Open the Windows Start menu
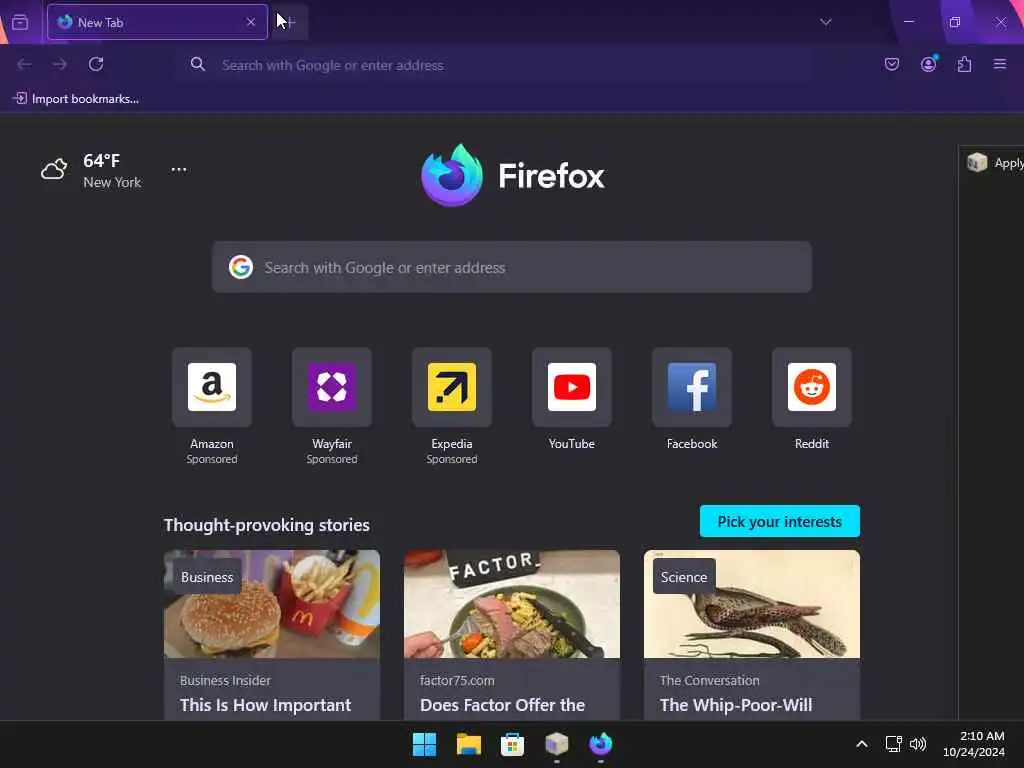This screenshot has width=1024, height=768. click(424, 744)
